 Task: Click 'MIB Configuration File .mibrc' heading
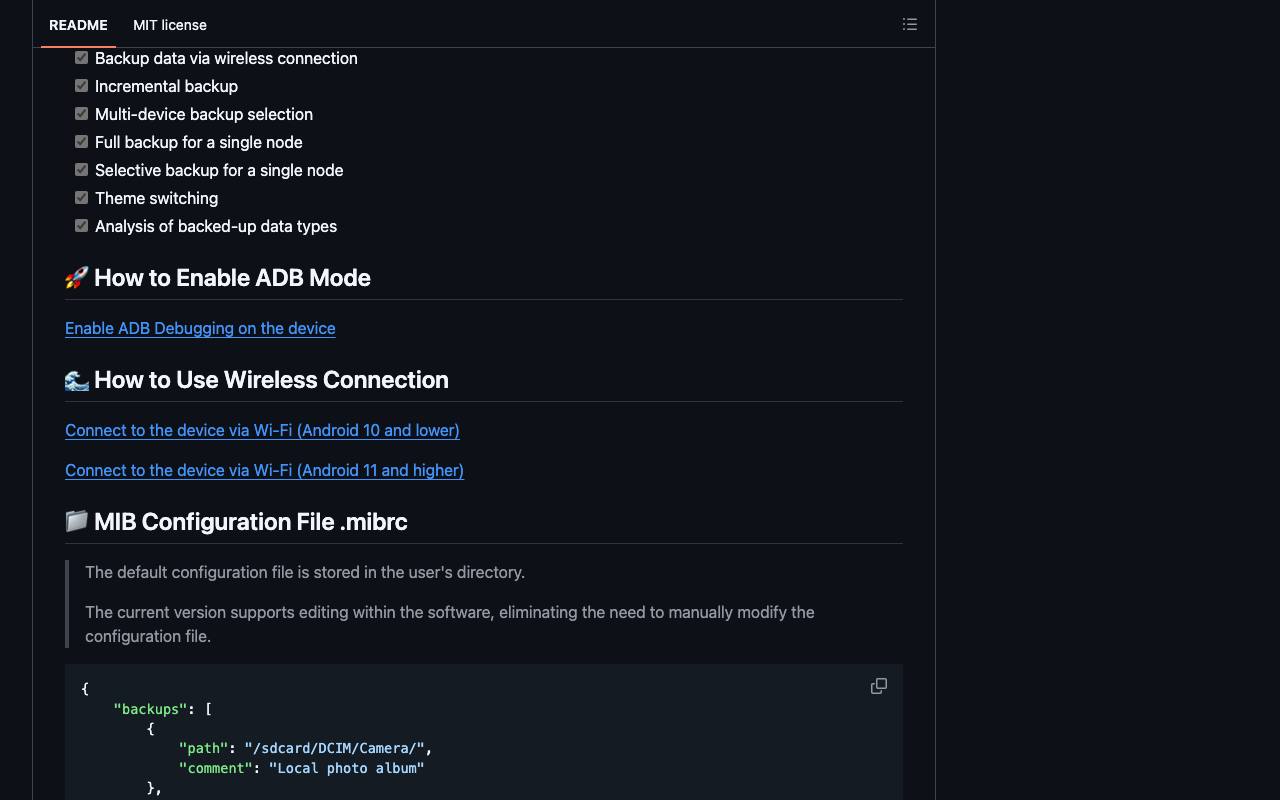click(250, 522)
